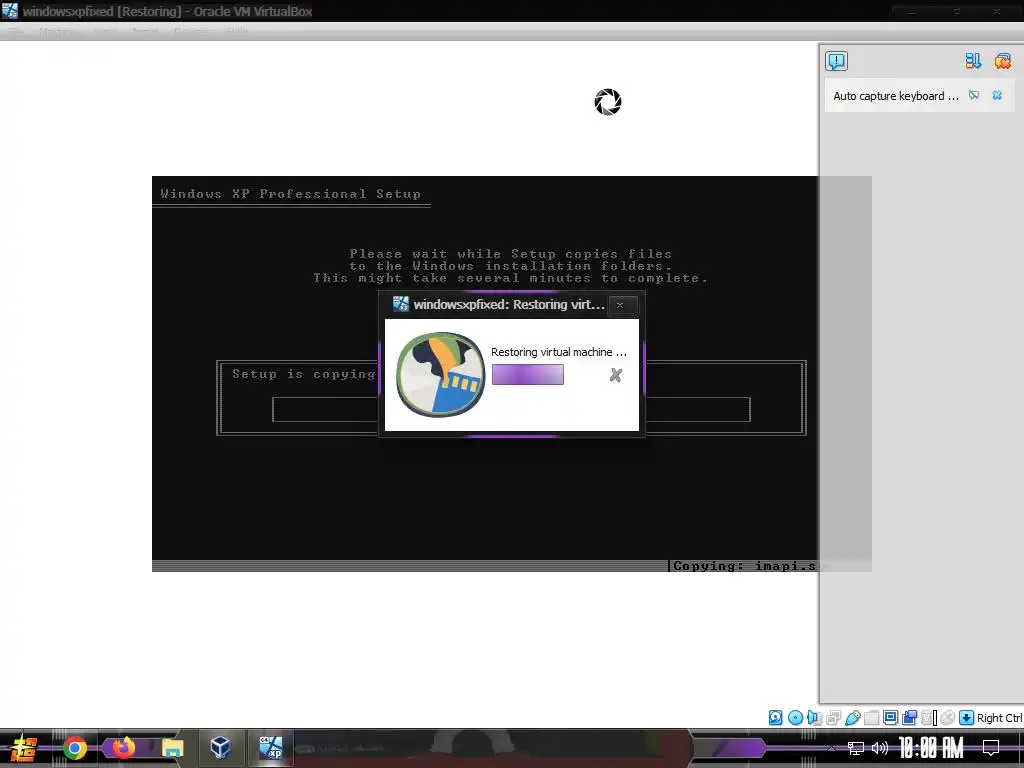The height and width of the screenshot is (768, 1024).
Task: Launch Google Chrome from the taskbar
Action: (x=74, y=748)
